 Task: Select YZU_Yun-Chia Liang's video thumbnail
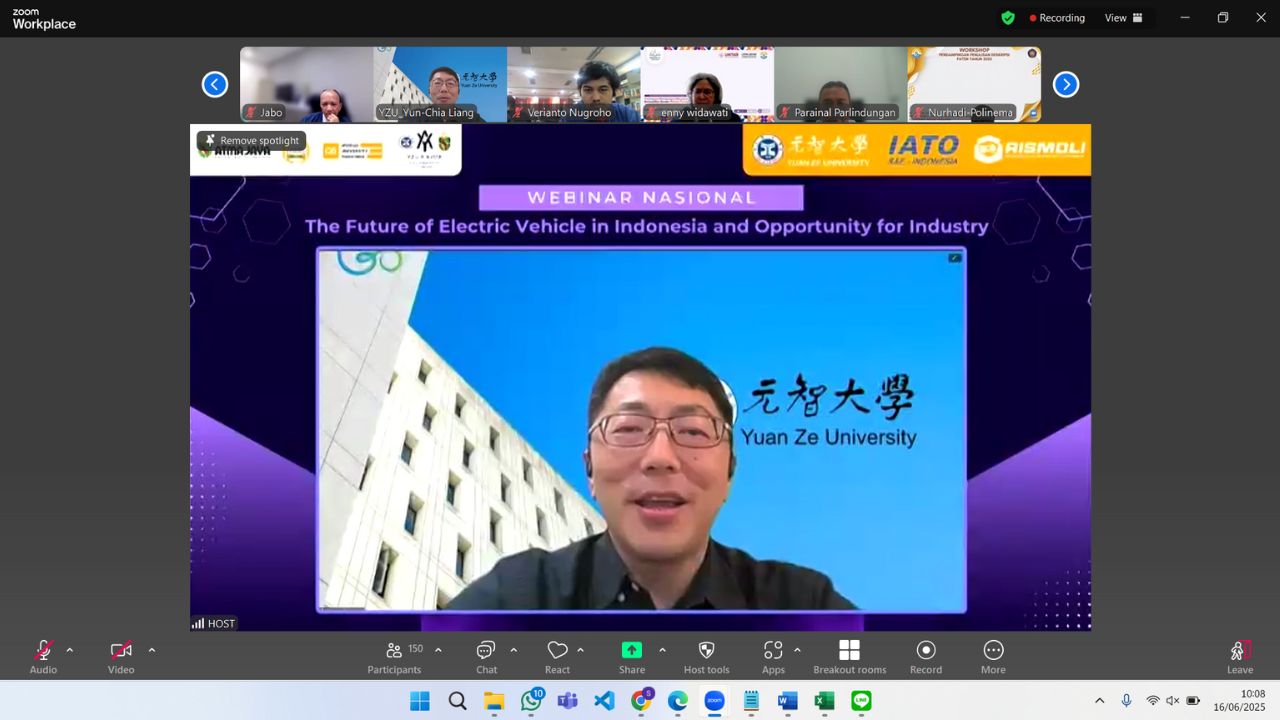coord(440,84)
